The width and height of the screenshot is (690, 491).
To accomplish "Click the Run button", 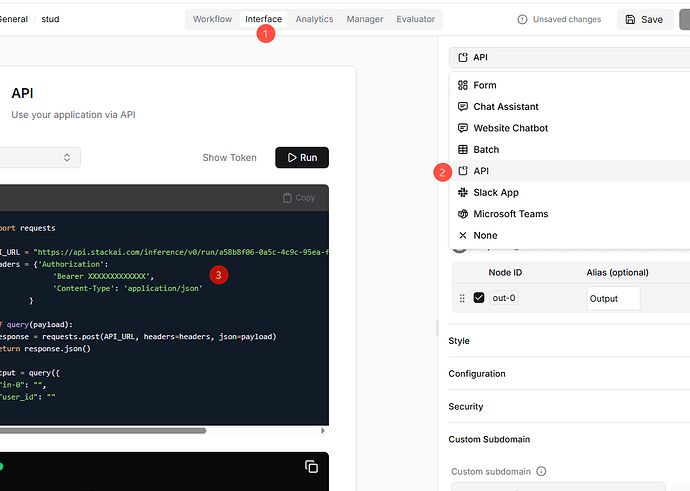I will pos(302,158).
